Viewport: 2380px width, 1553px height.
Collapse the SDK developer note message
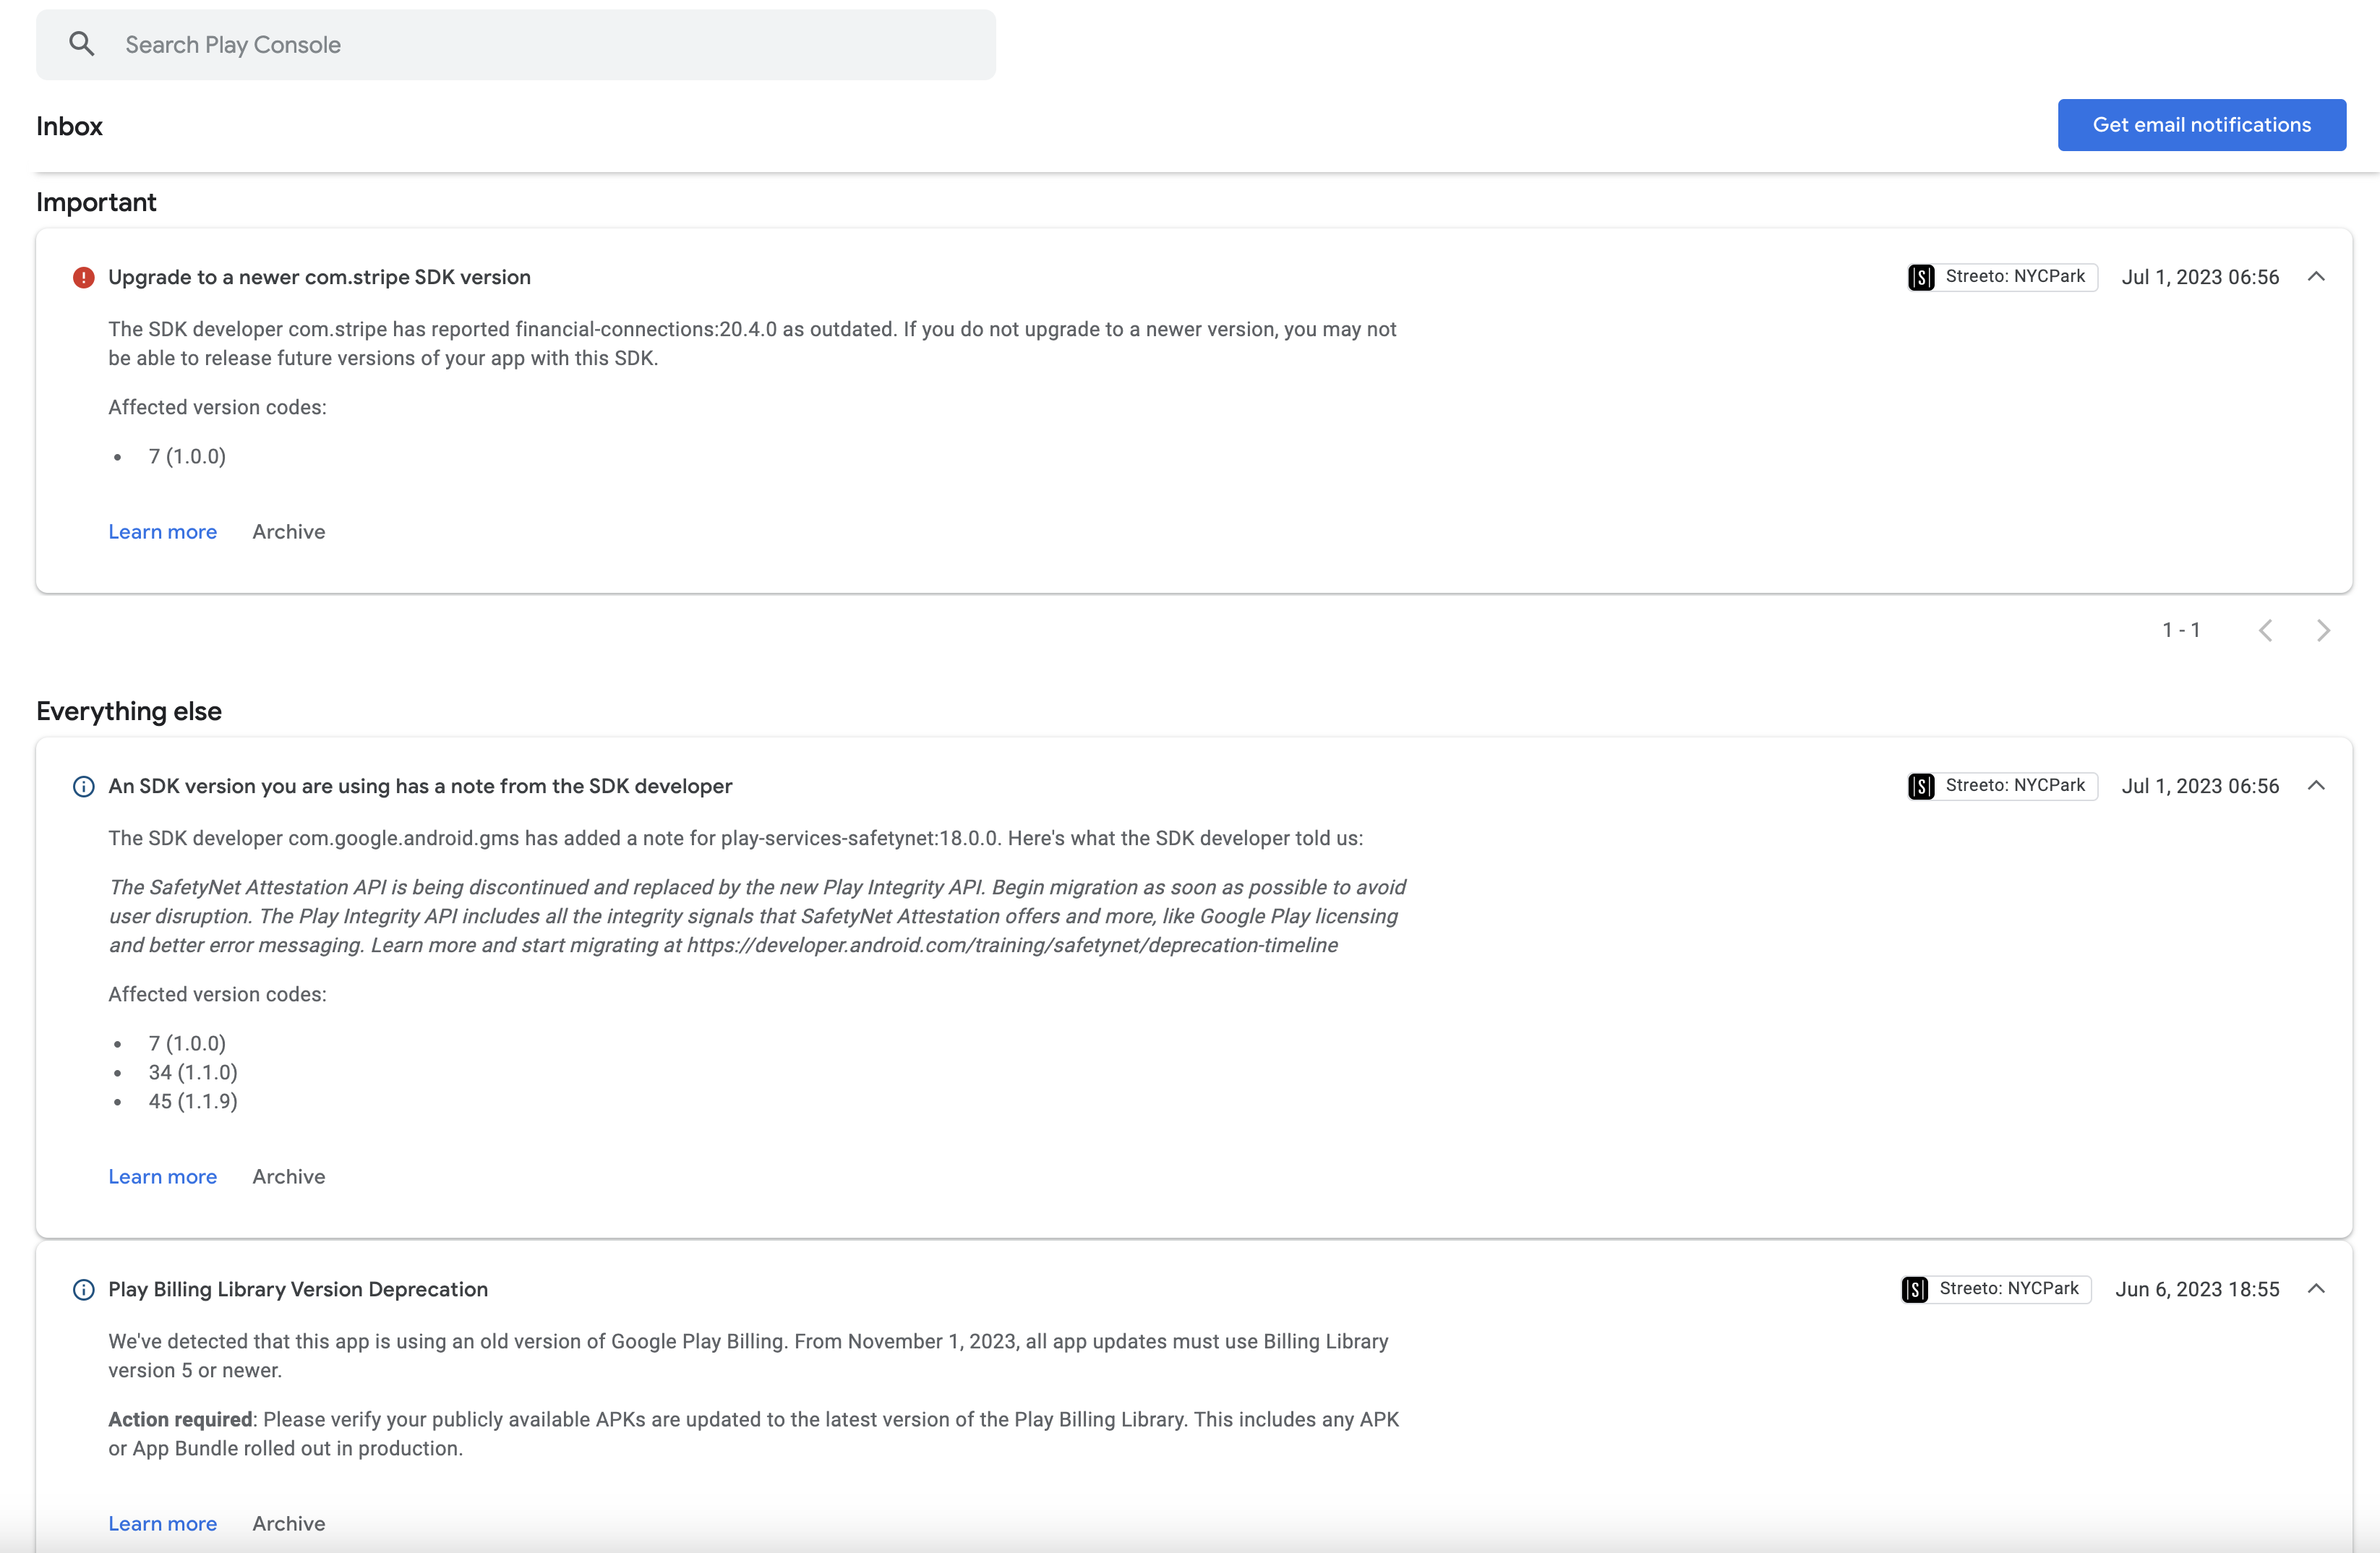pos(2317,786)
